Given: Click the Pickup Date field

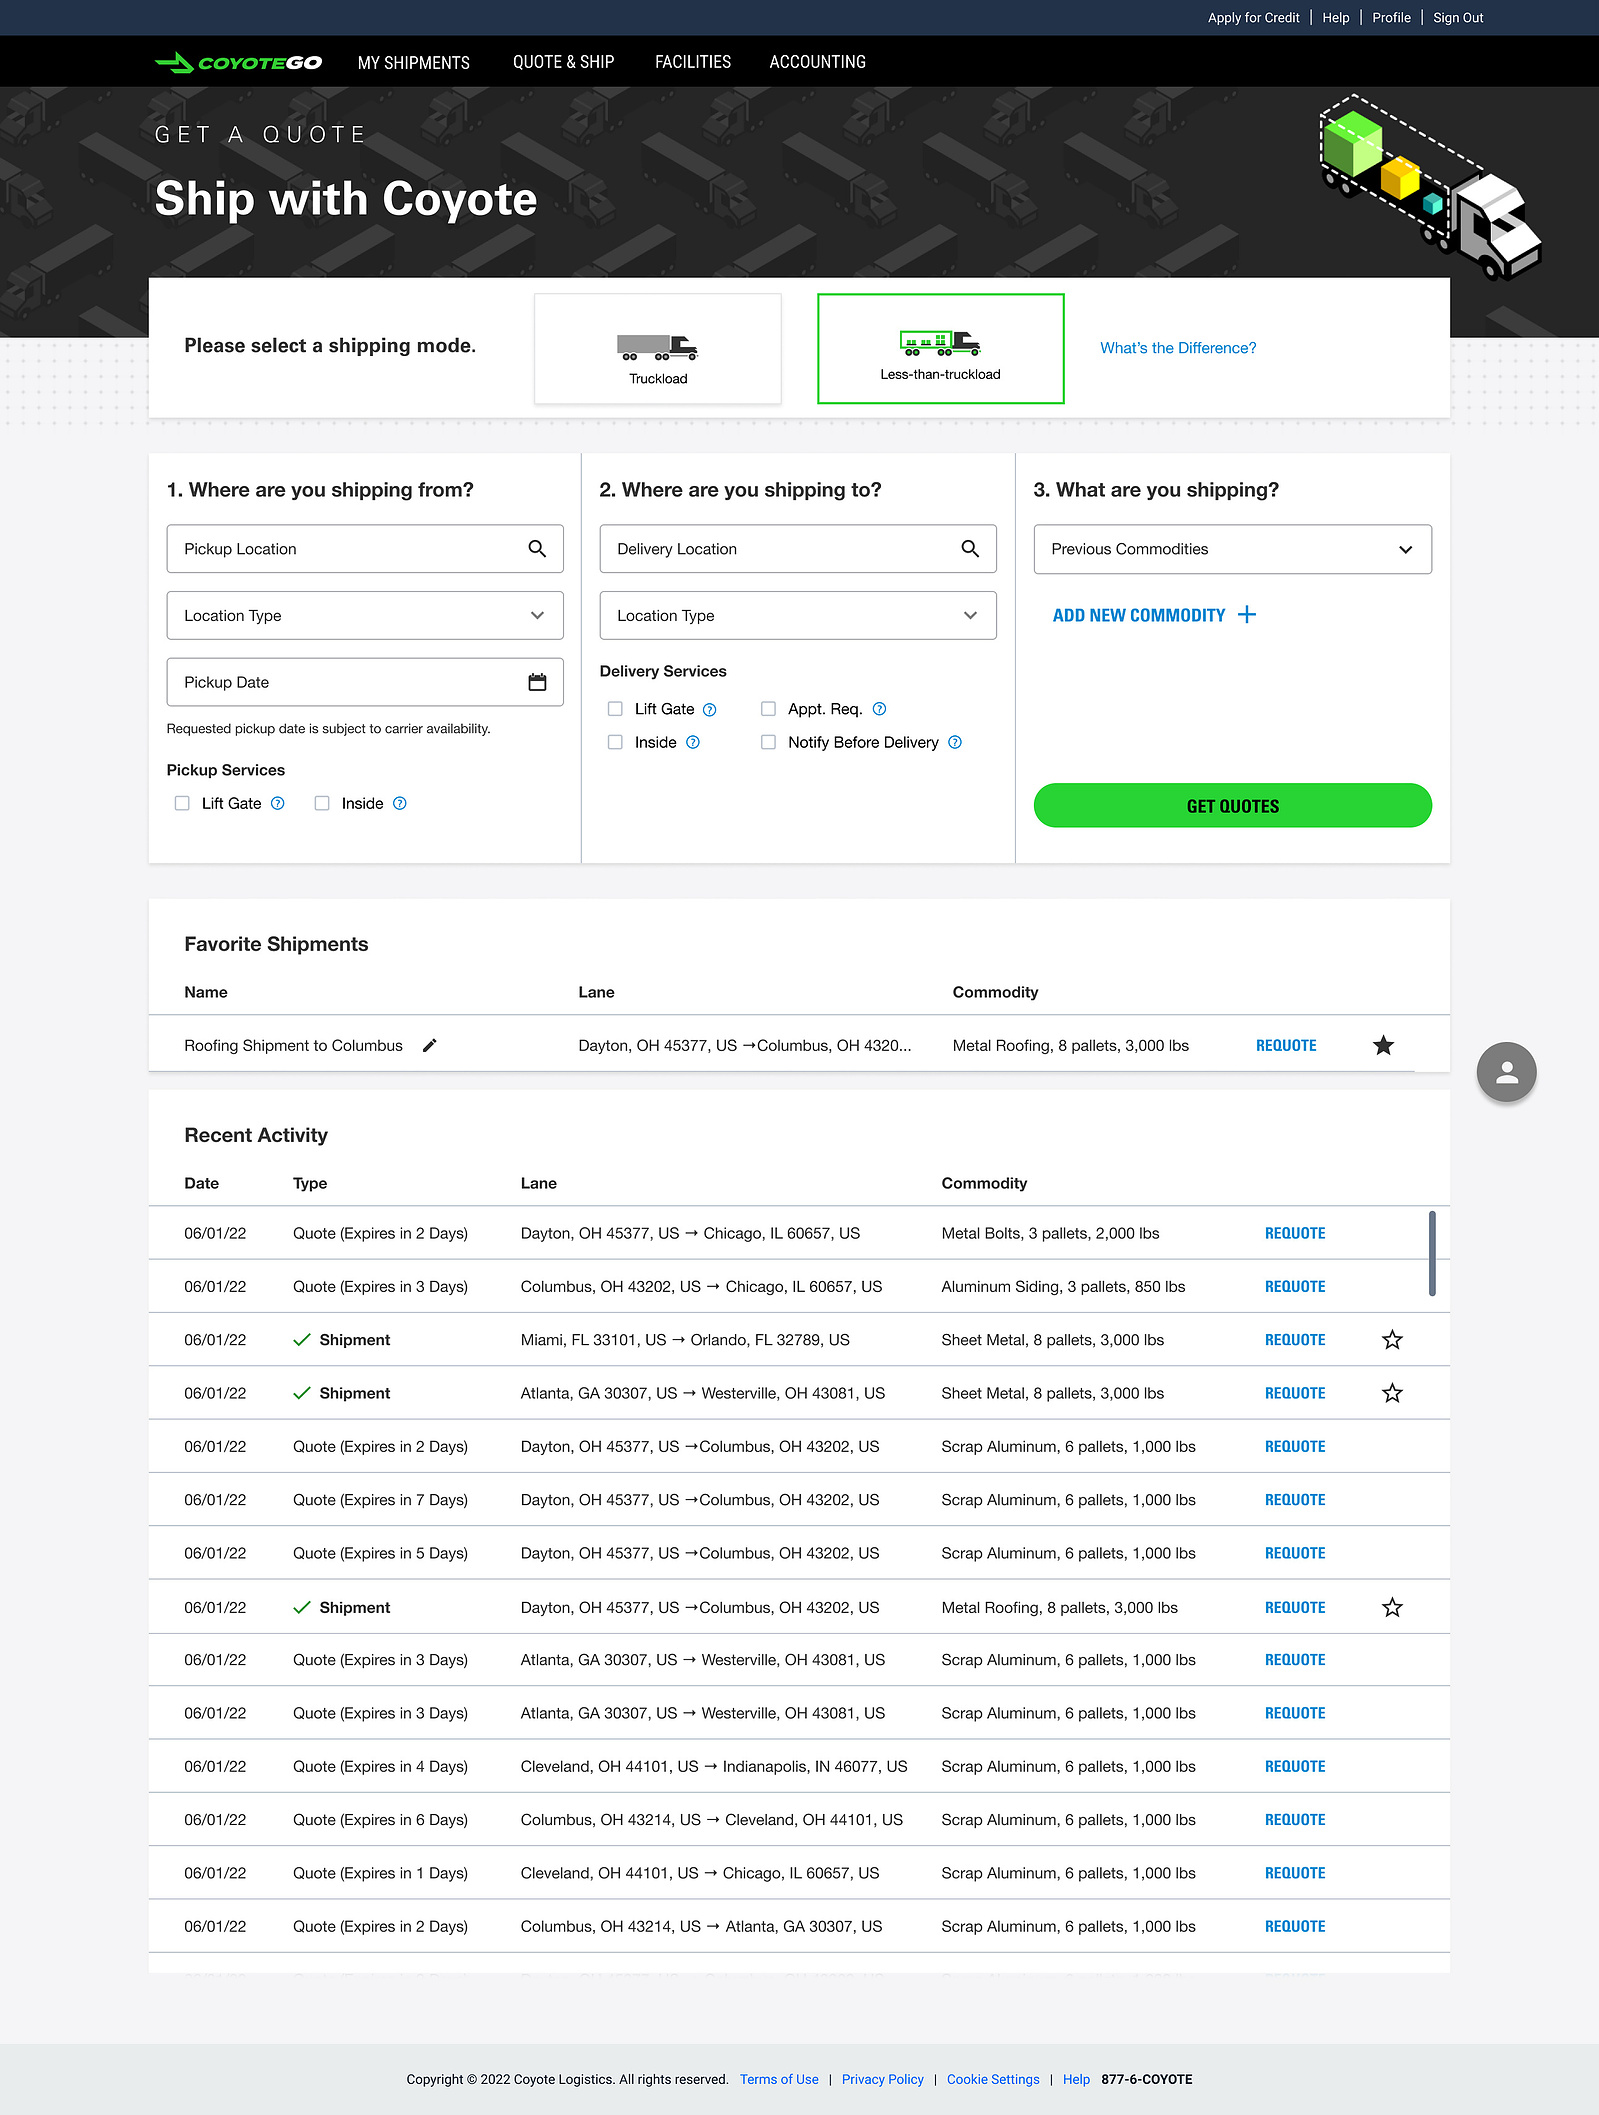Looking at the screenshot, I should (x=365, y=682).
